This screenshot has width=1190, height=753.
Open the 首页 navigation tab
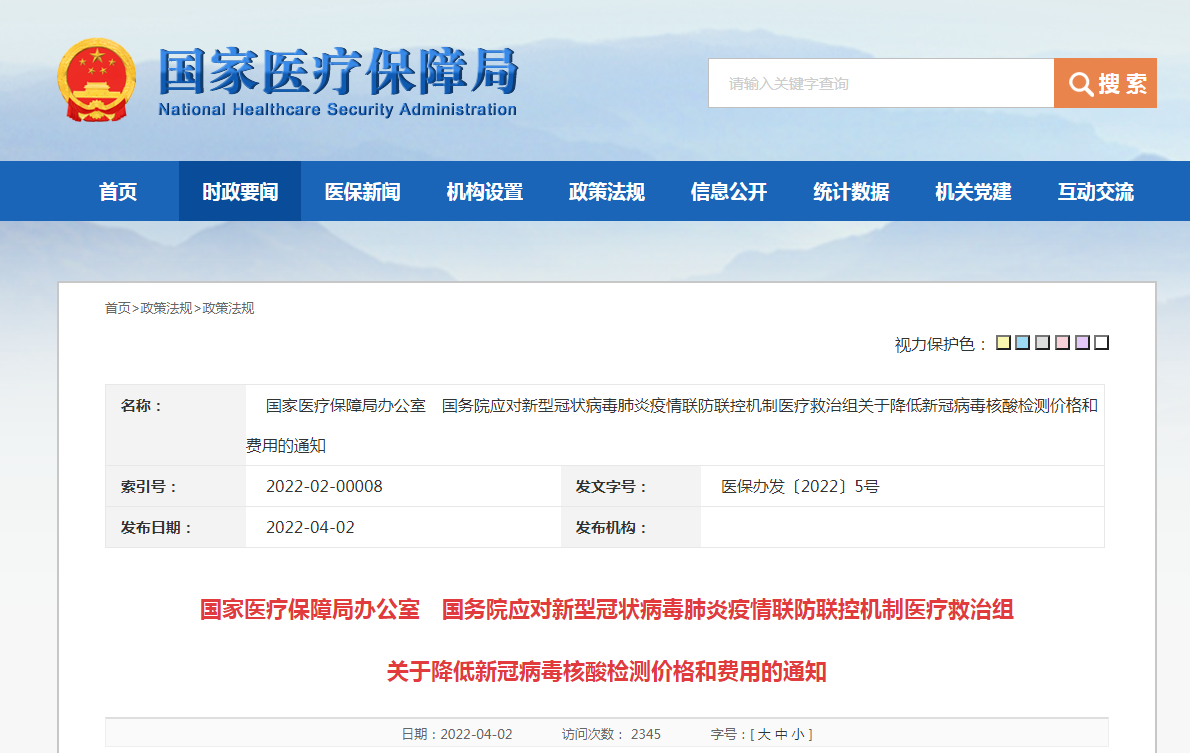tap(118, 191)
